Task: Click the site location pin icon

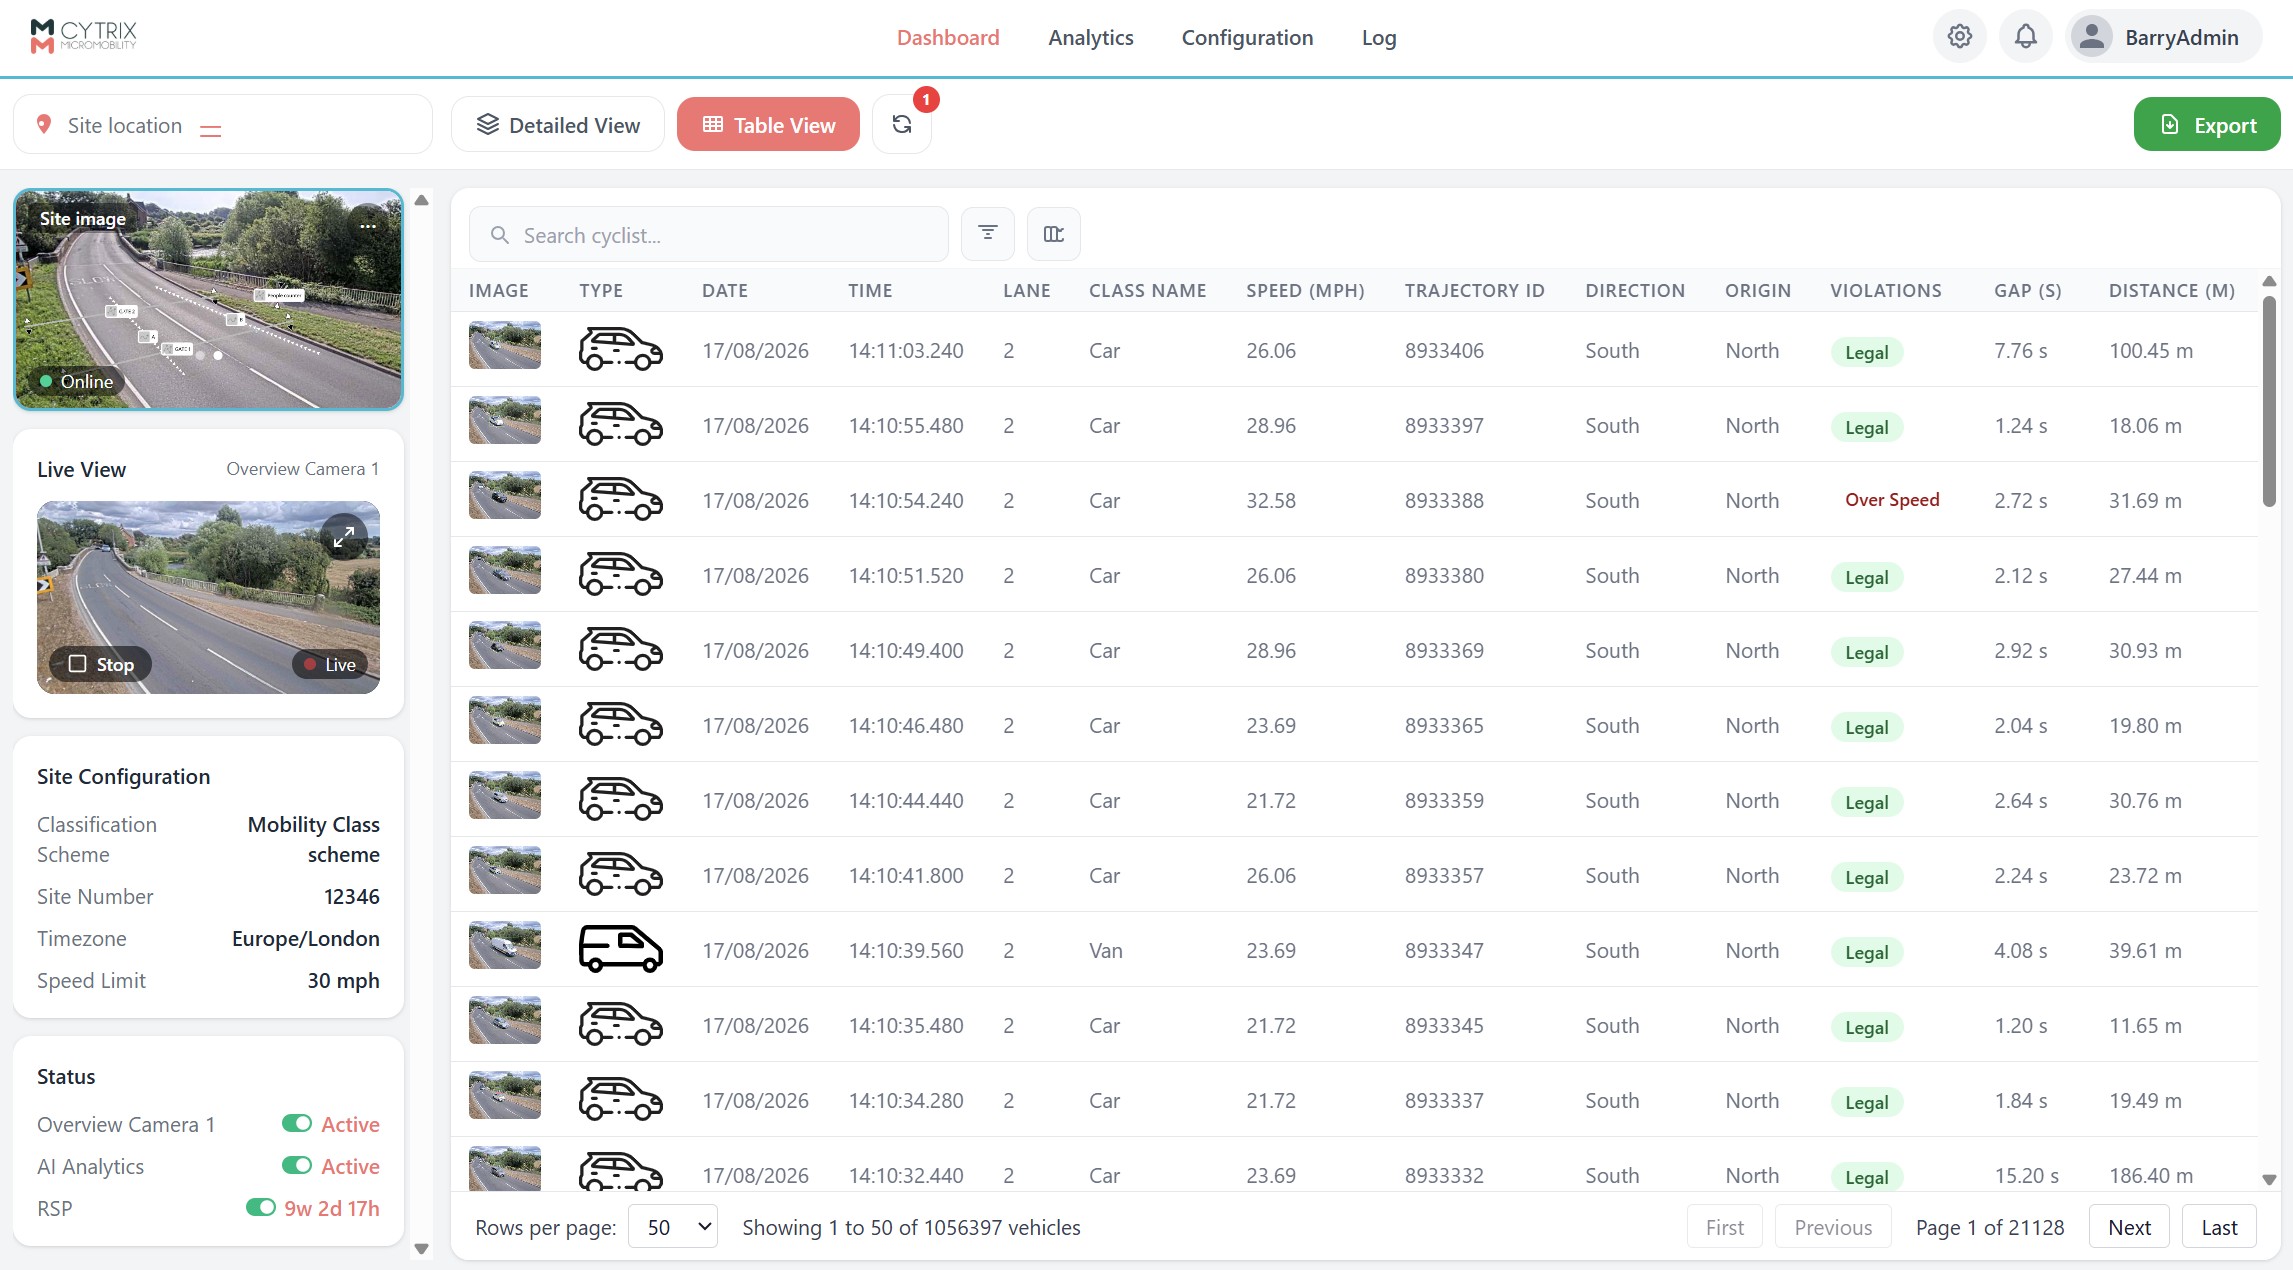Action: coord(43,124)
